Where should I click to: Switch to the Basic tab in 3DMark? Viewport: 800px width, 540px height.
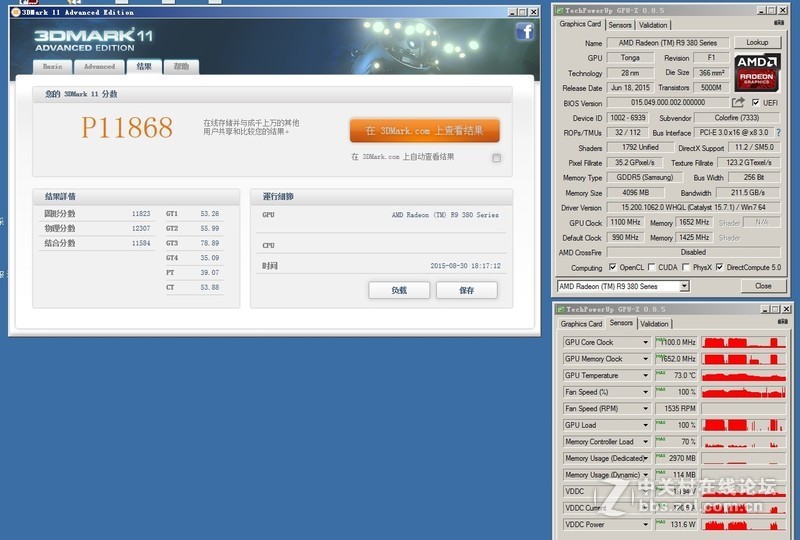[x=53, y=67]
